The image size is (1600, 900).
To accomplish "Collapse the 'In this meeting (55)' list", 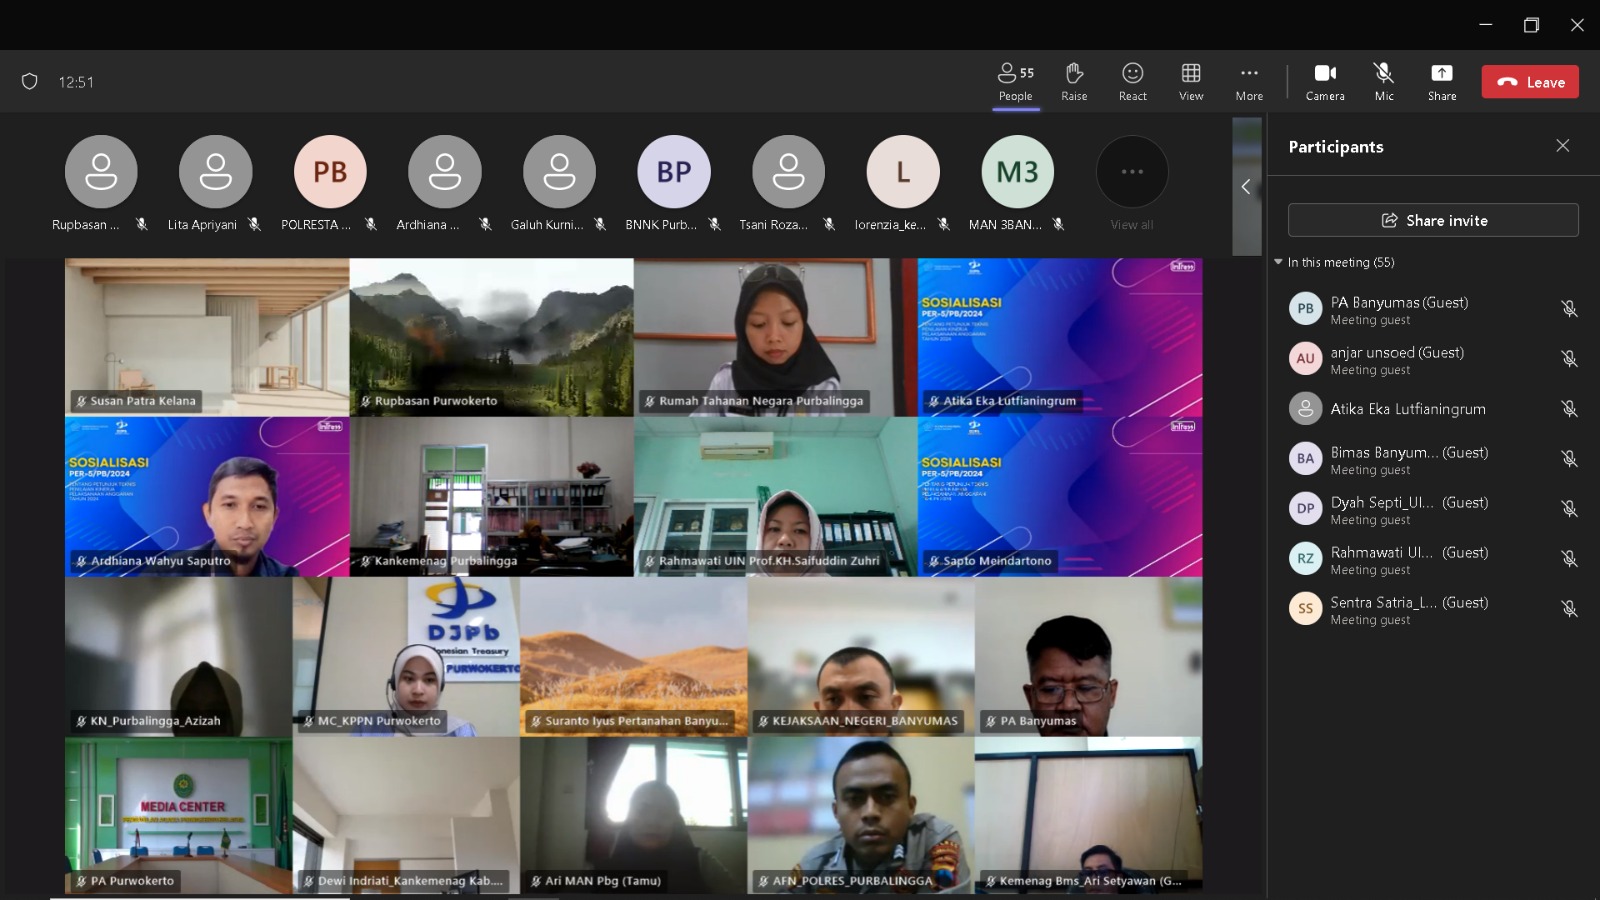I will coord(1279,262).
